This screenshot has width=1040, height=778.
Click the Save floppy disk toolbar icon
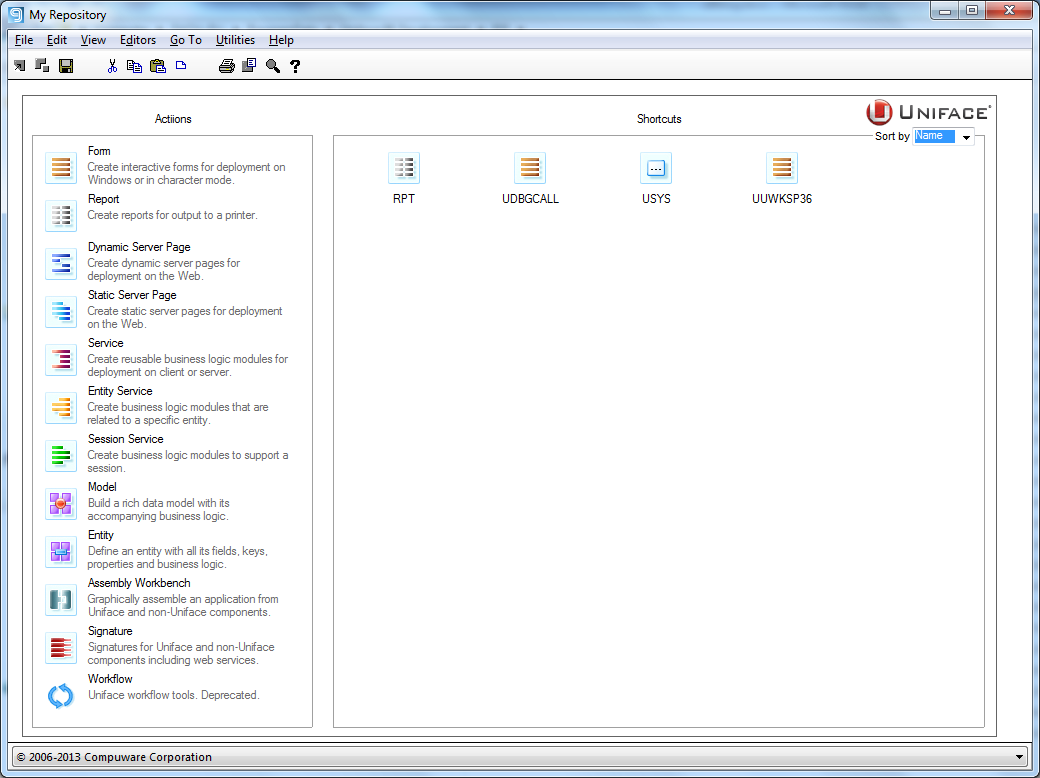click(66, 66)
